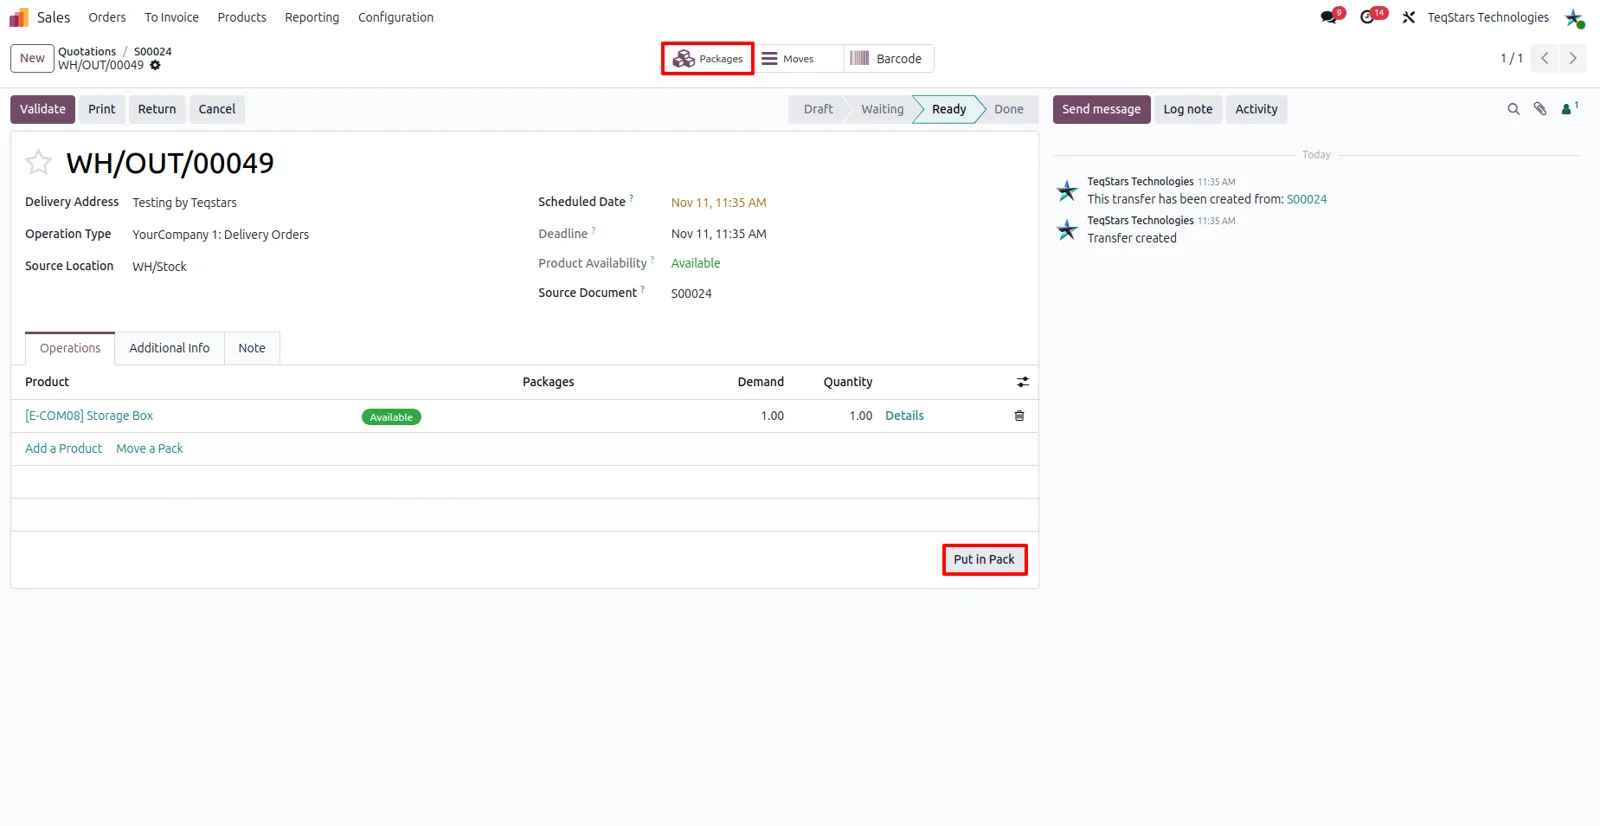
Task: Open the Configuration menu
Action: 396,17
